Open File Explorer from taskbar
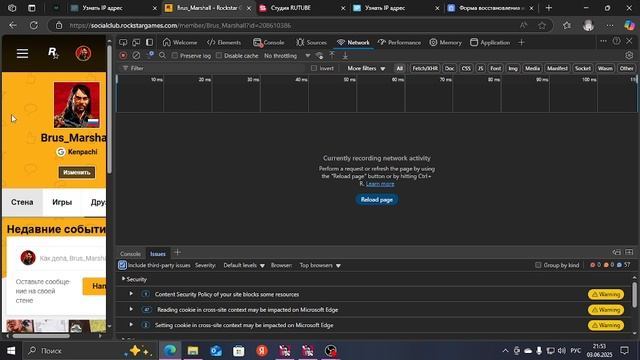 tap(193, 351)
